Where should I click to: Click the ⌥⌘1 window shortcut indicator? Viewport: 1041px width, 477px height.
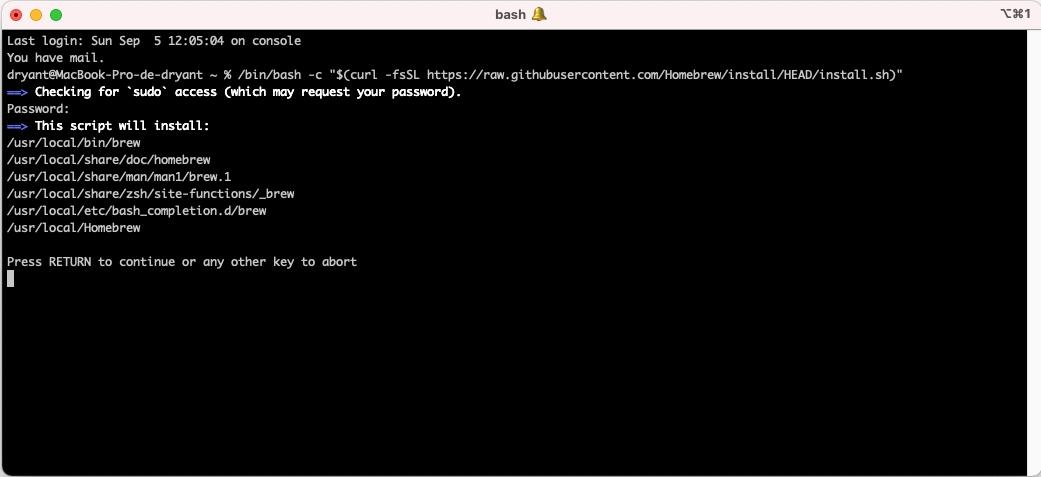coord(1014,14)
